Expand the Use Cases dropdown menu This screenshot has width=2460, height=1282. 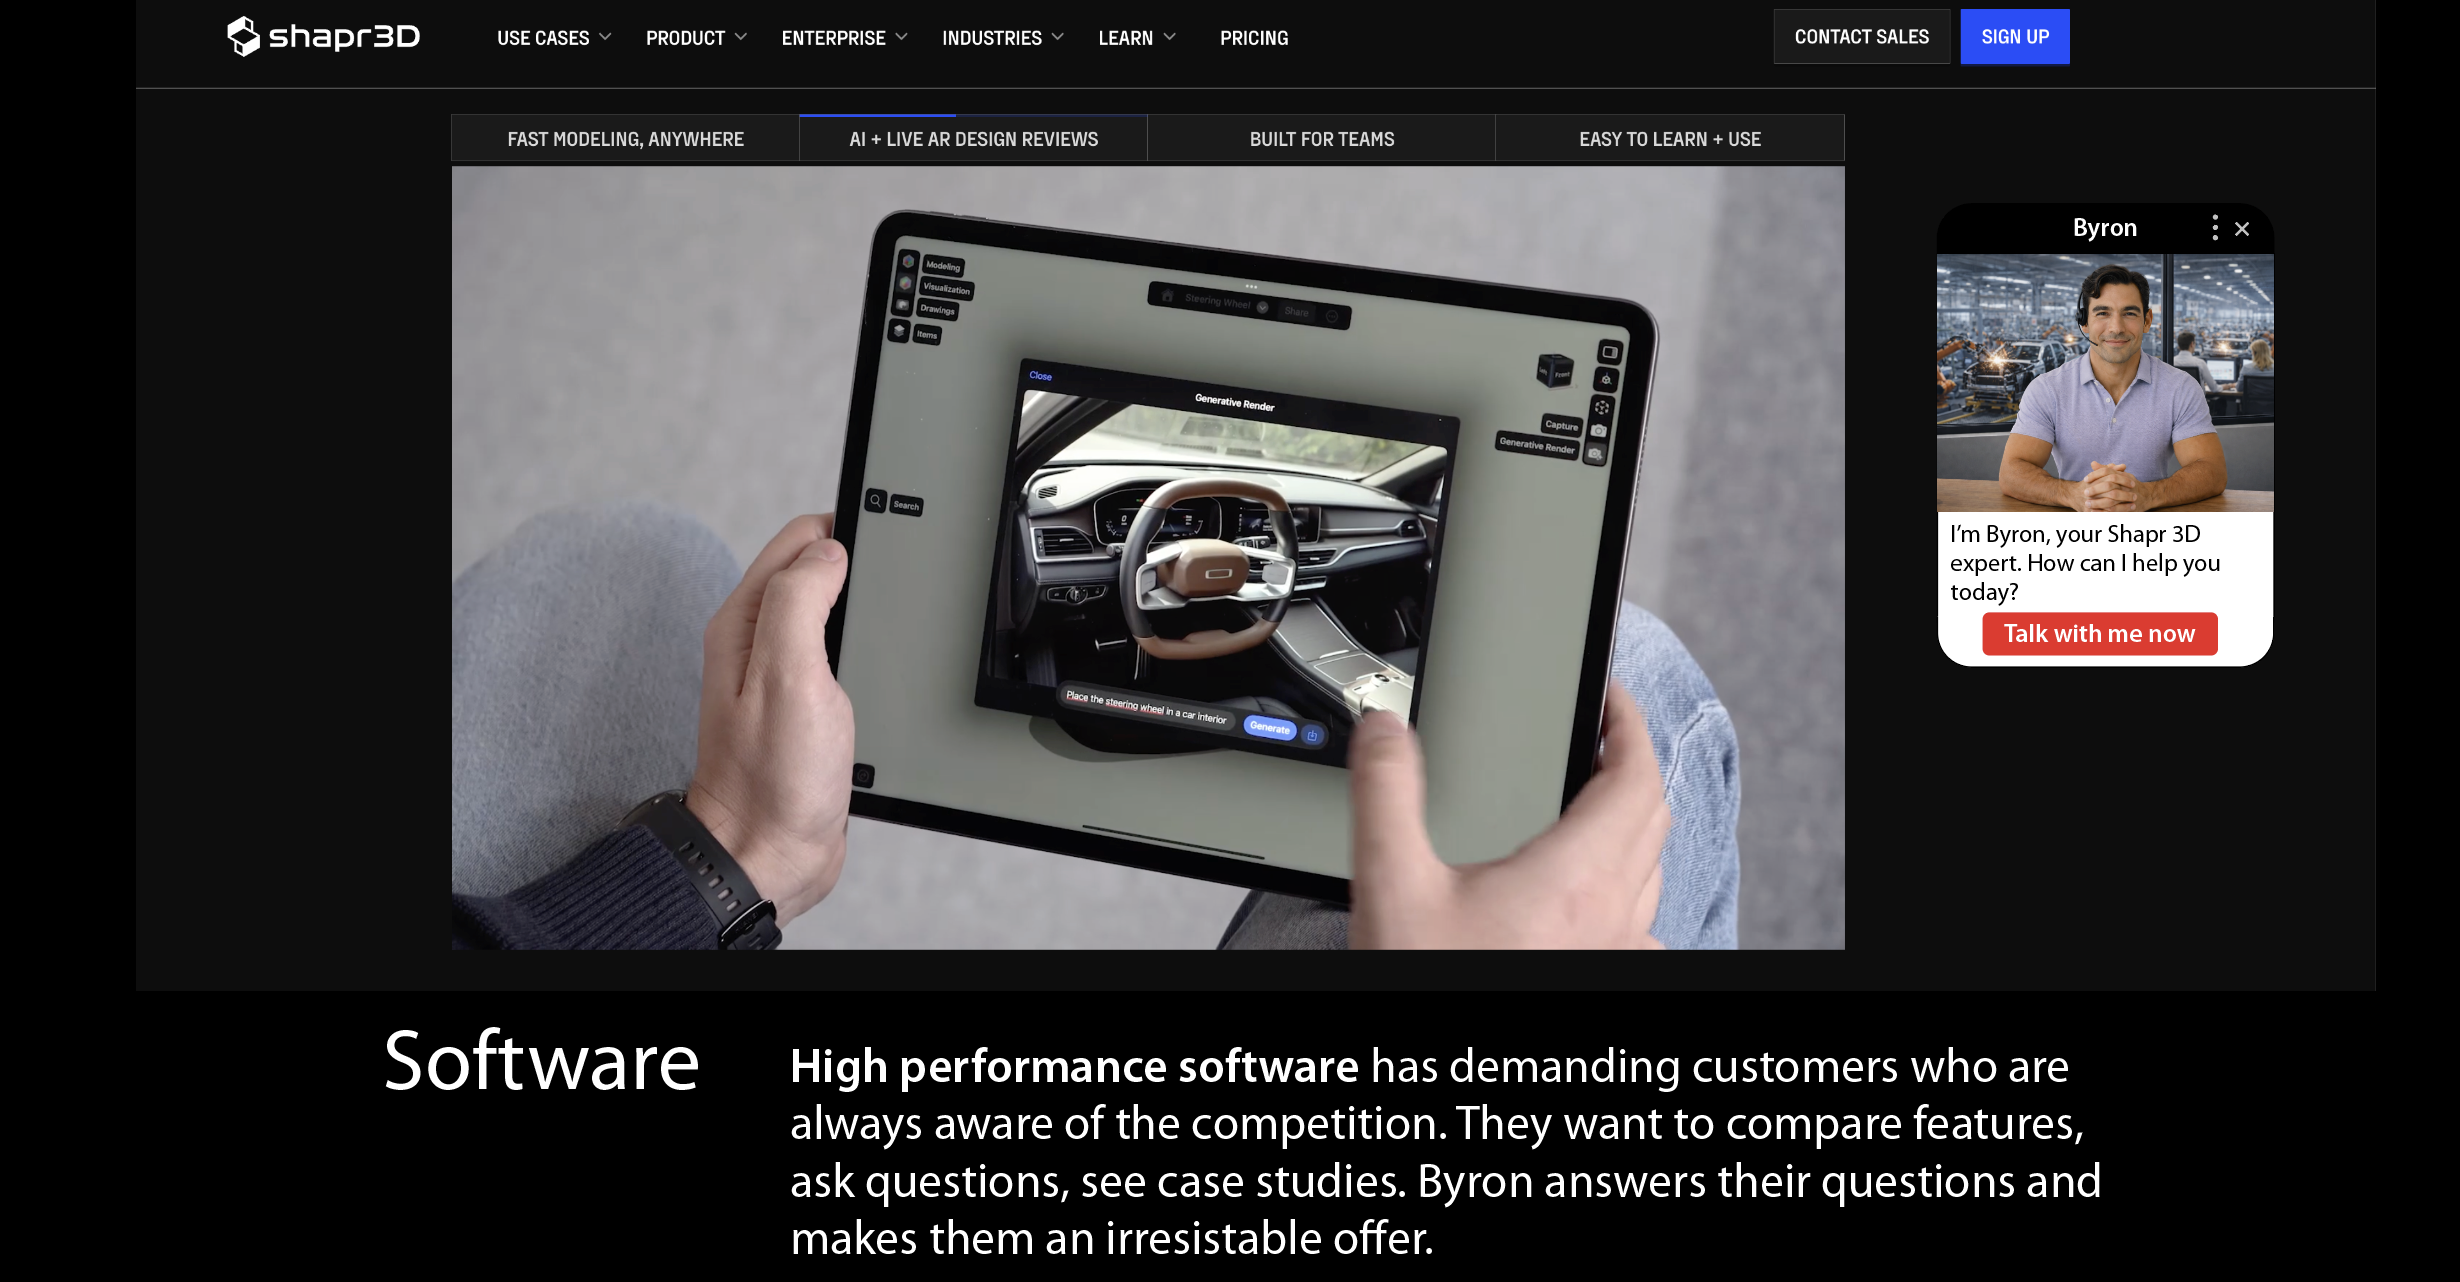554,38
